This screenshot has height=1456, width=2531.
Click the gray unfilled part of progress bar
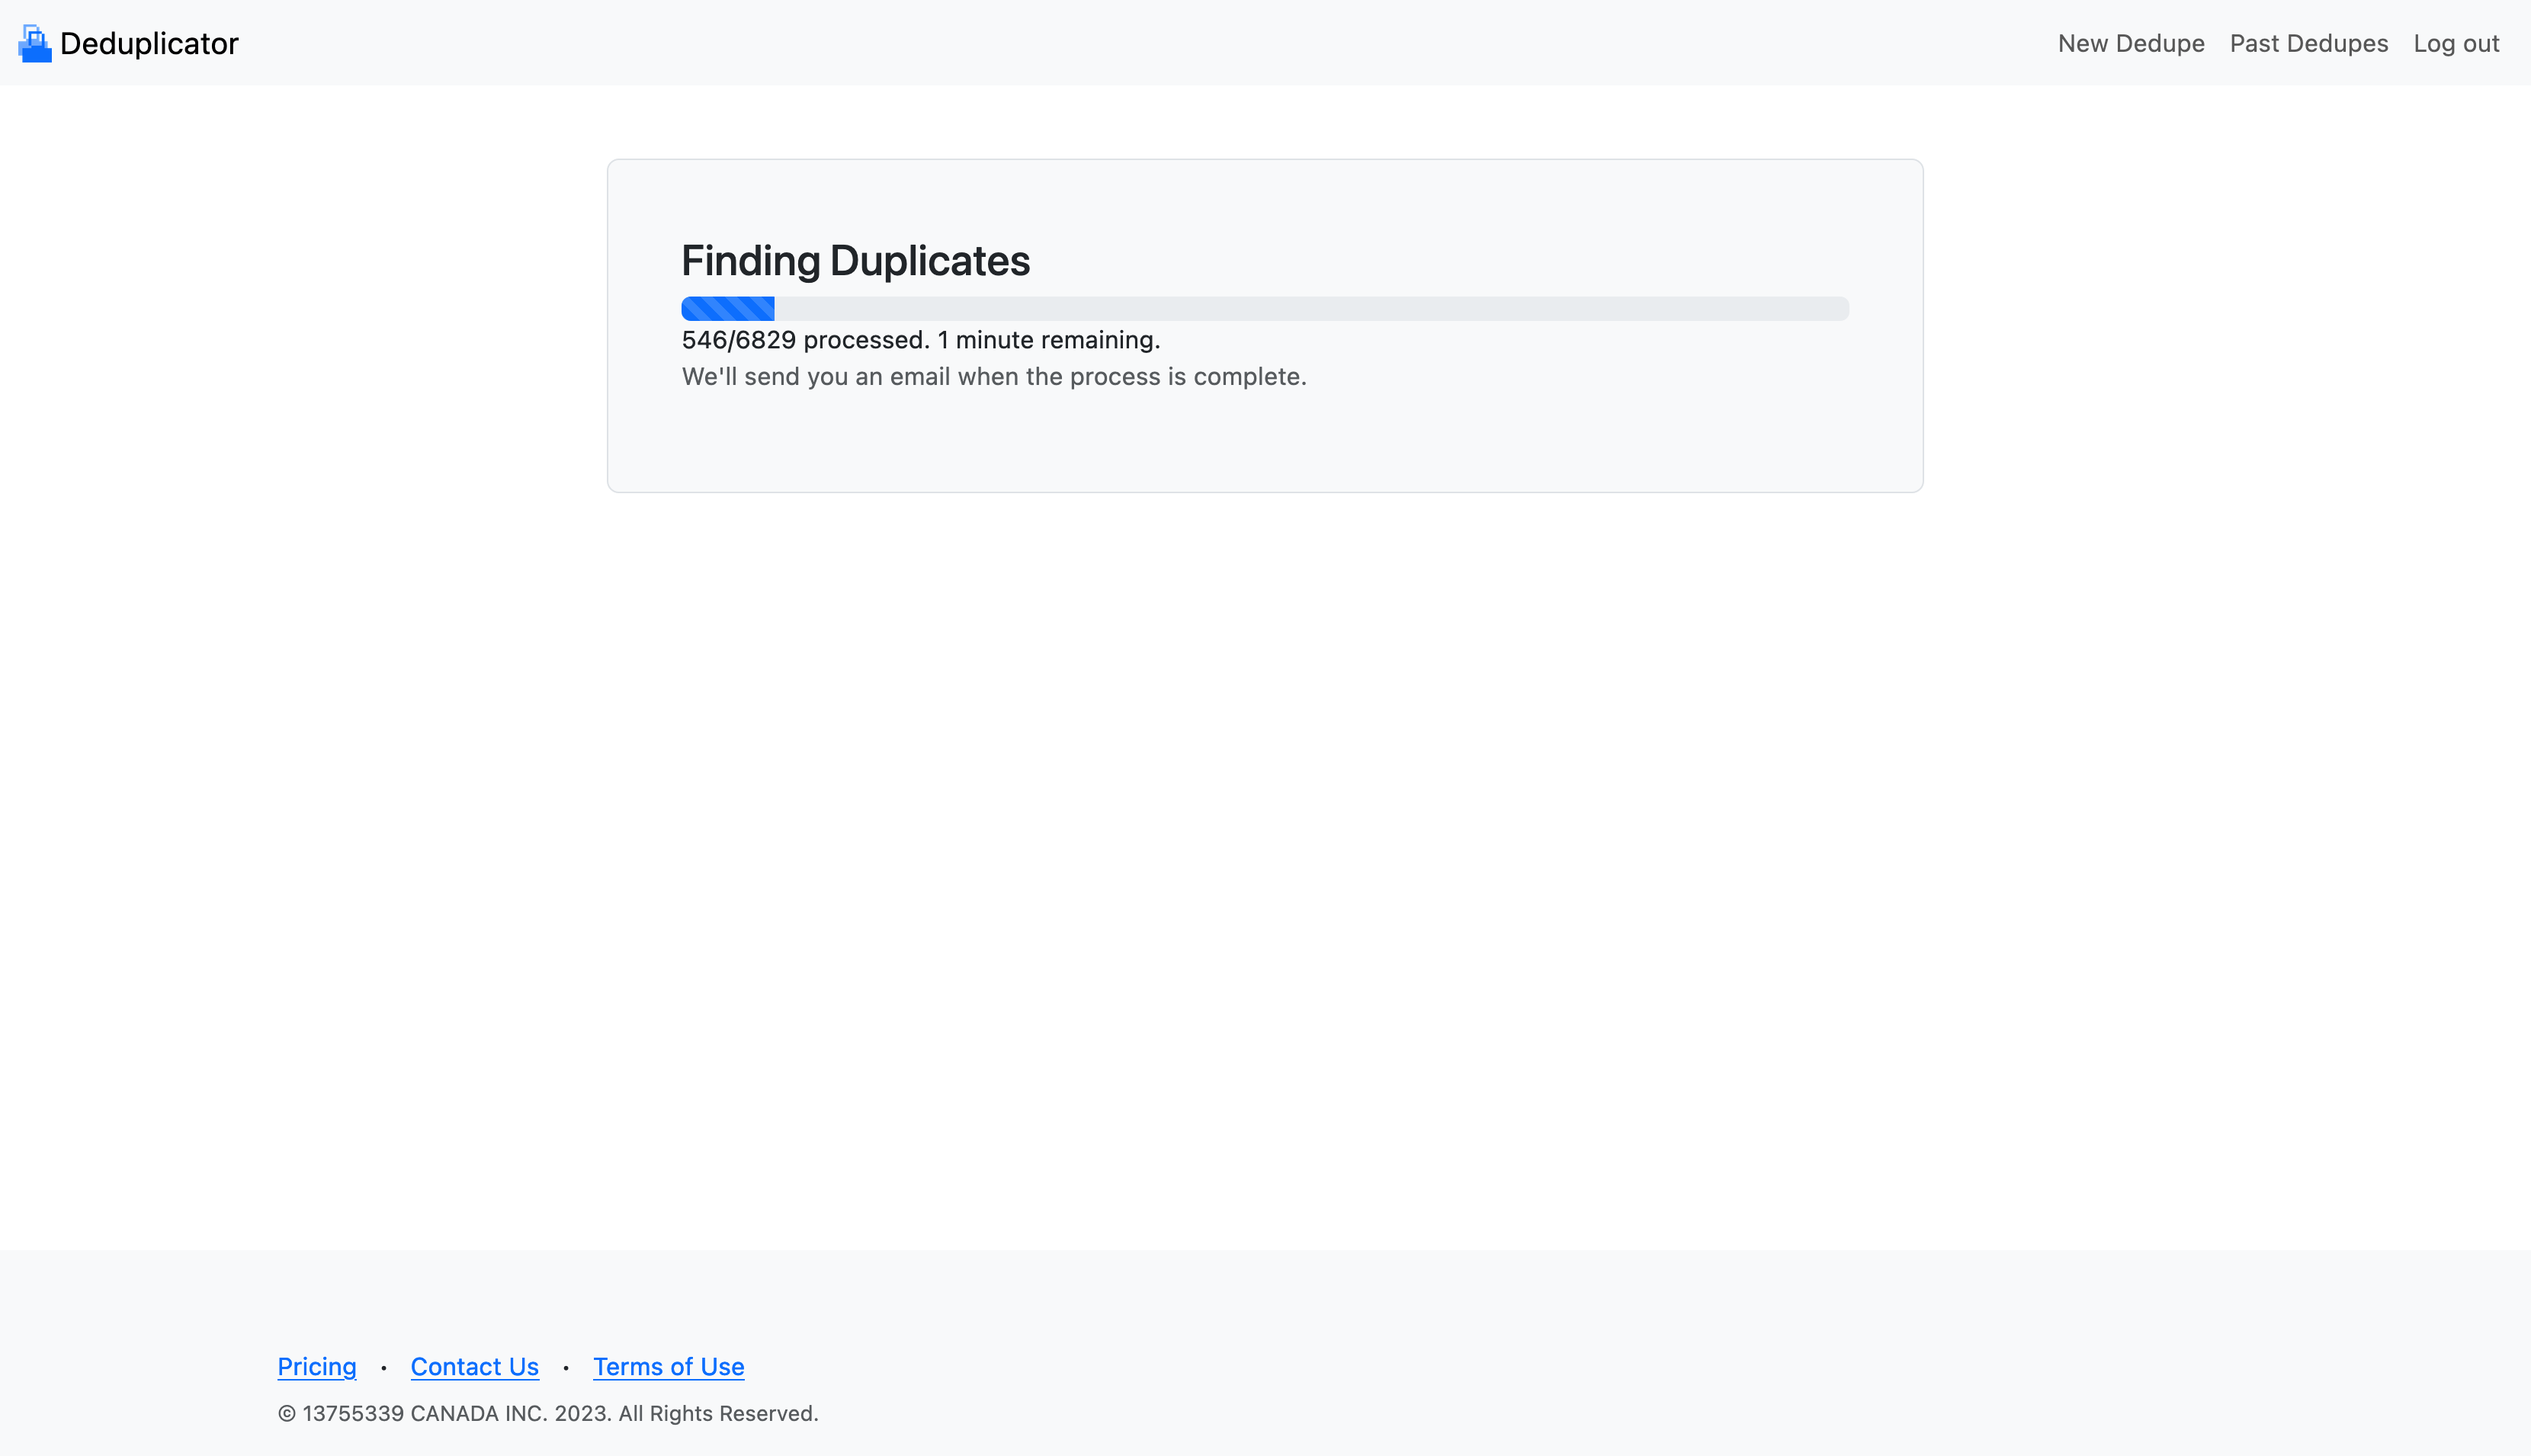click(1300, 308)
